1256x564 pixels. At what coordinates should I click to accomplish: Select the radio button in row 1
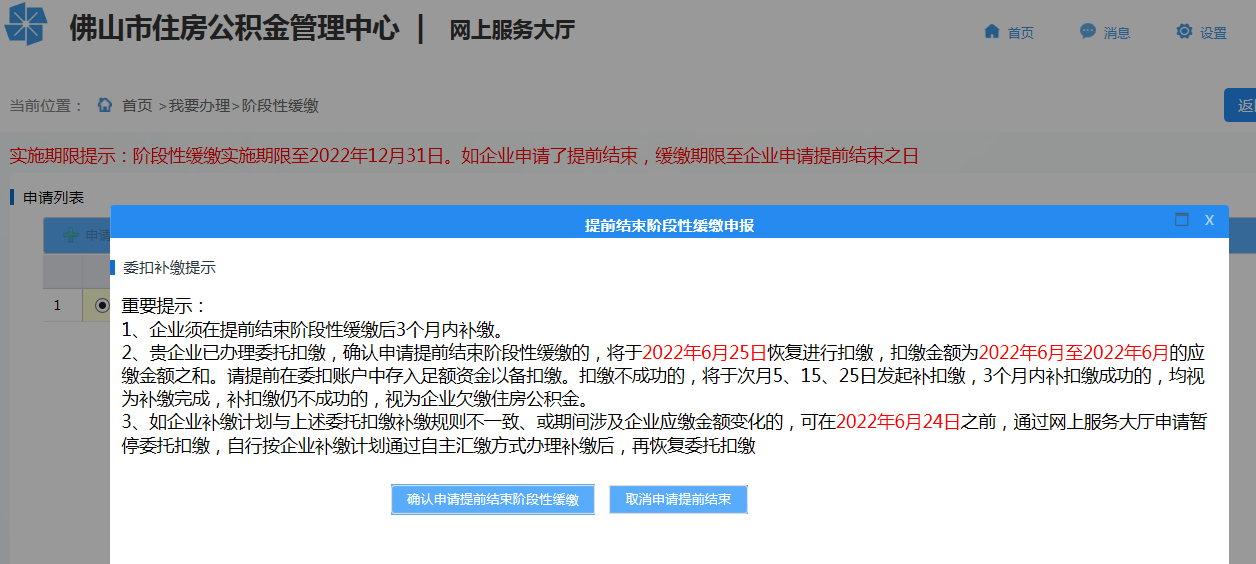point(102,305)
